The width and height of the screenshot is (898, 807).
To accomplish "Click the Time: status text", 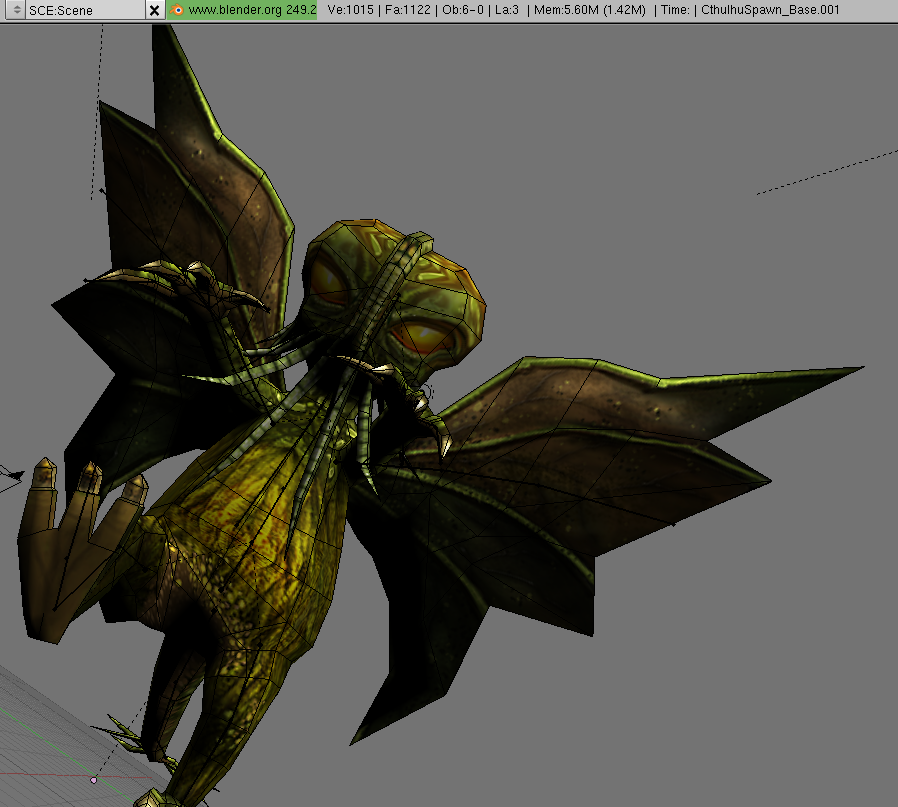I will [676, 10].
